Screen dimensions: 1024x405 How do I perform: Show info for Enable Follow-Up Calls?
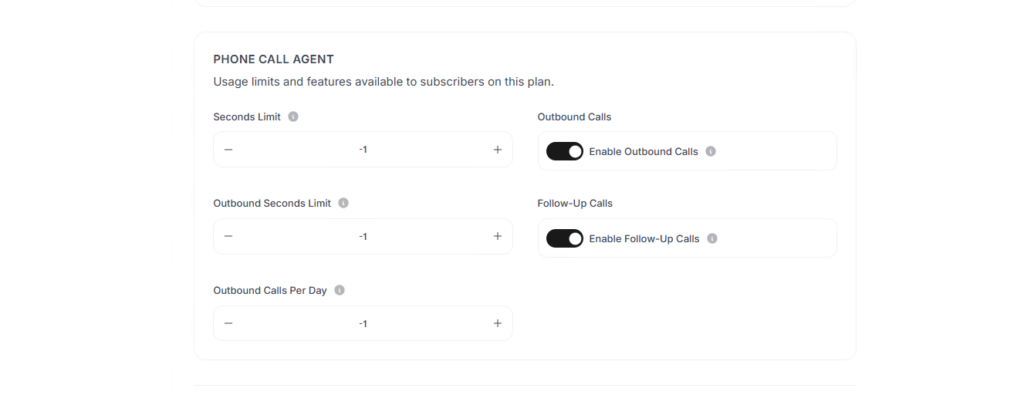[x=712, y=238]
